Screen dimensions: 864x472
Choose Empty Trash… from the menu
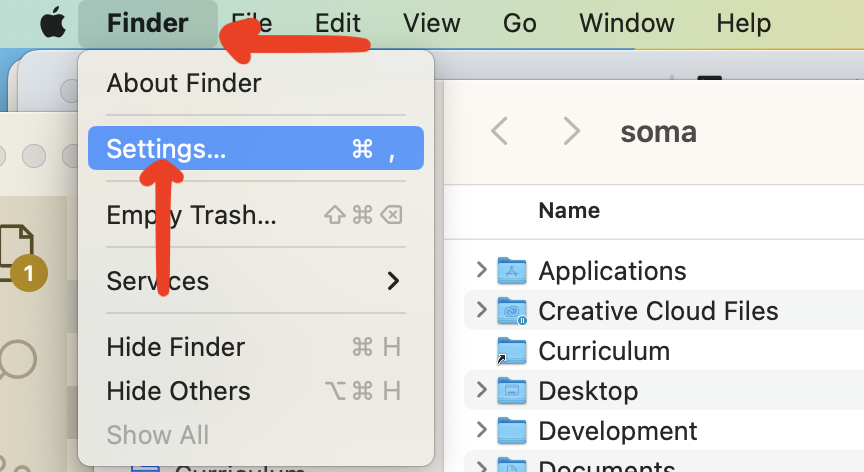coord(256,215)
